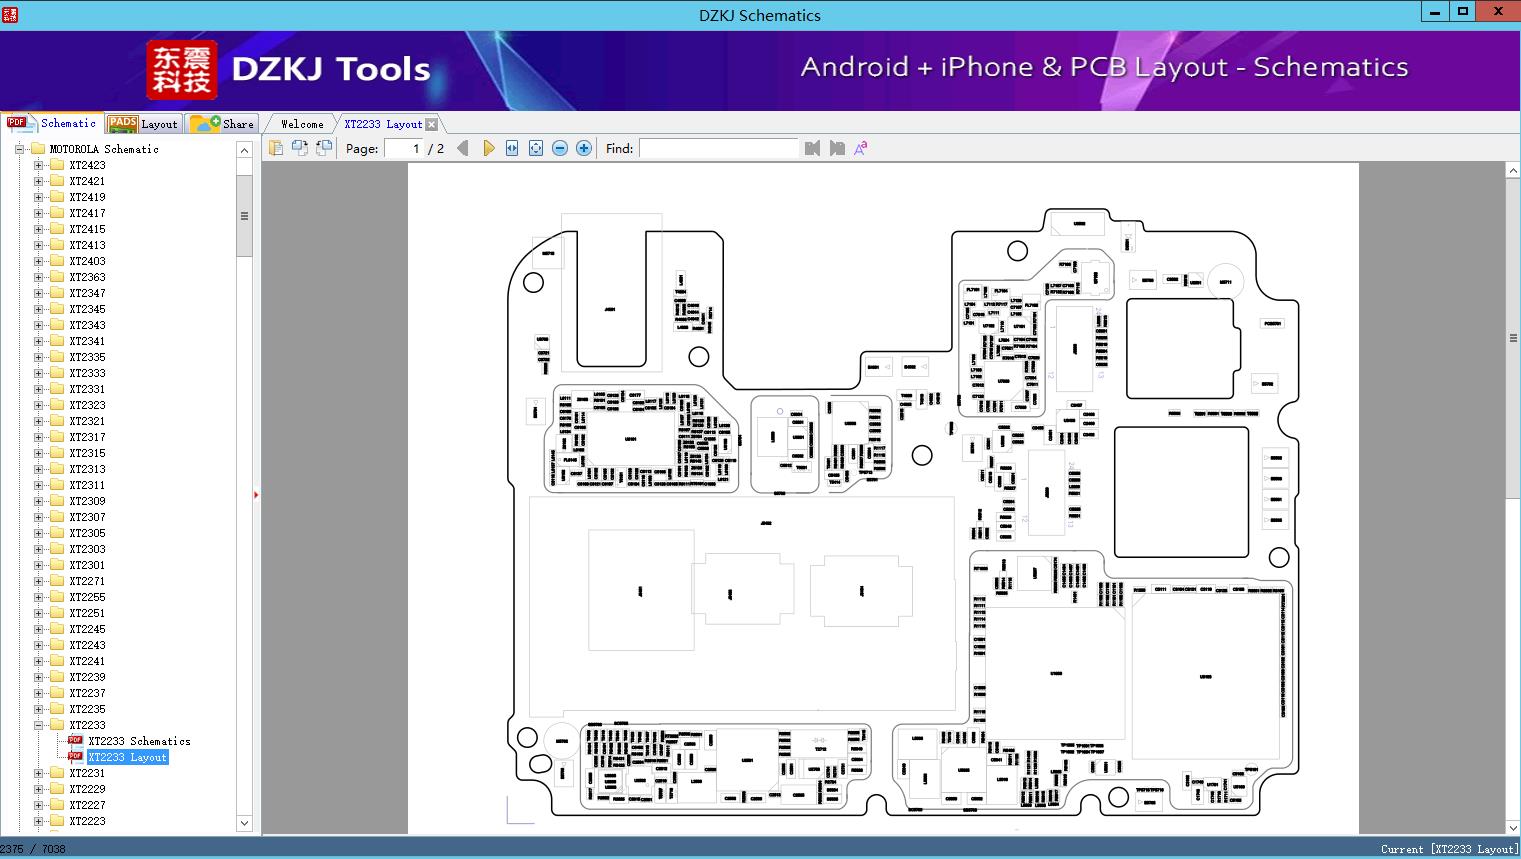Click the "2375 / 7038" status counter
Image resolution: width=1521 pixels, height=859 pixels.
pyautogui.click(x=33, y=849)
